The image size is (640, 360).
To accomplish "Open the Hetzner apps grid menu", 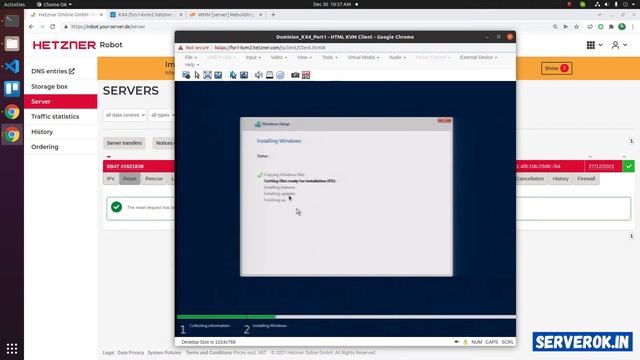I will click(594, 45).
